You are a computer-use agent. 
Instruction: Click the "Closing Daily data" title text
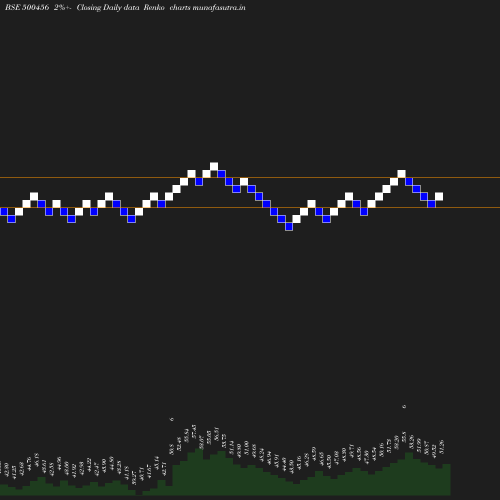108,7
